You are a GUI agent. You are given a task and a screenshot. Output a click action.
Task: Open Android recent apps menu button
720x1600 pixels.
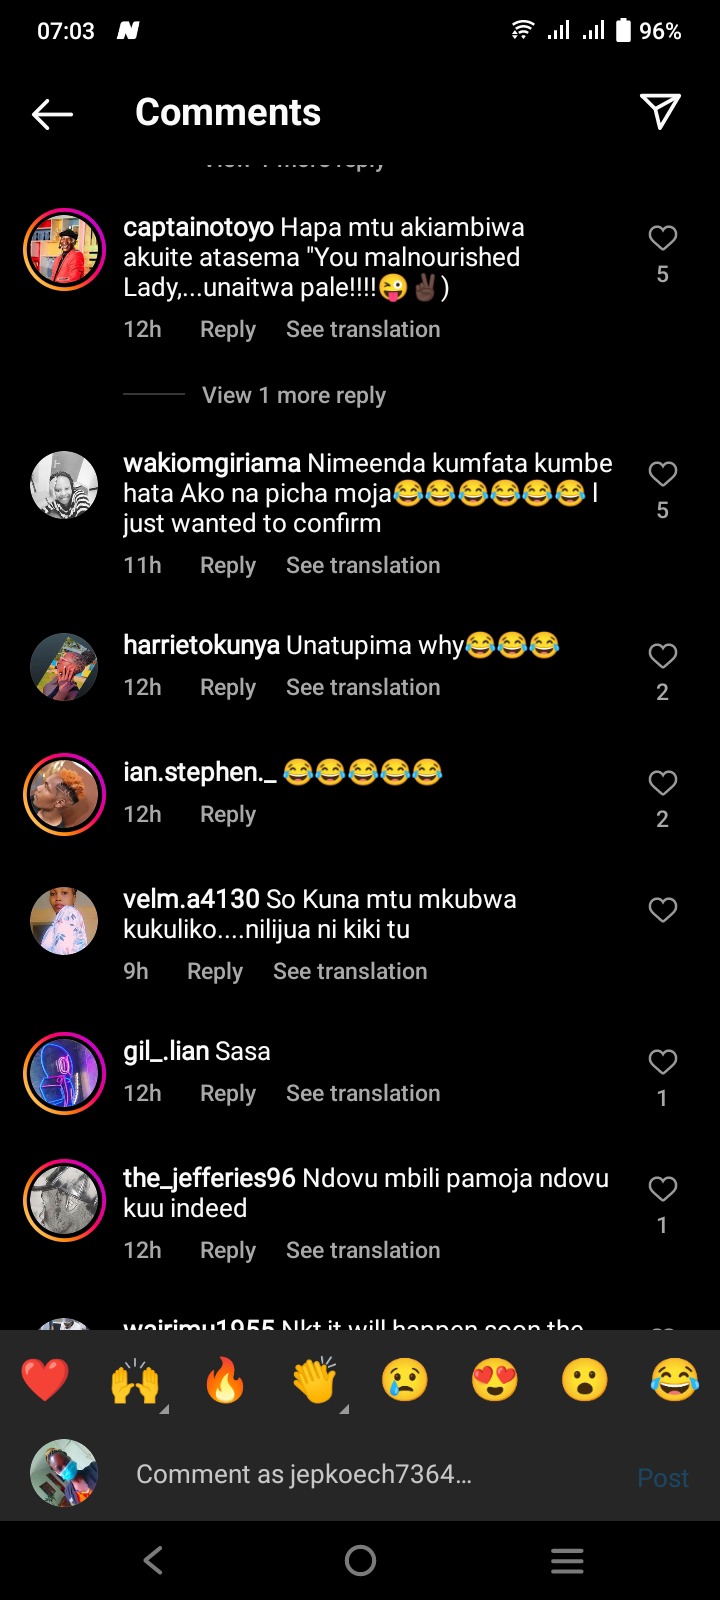(x=567, y=1560)
